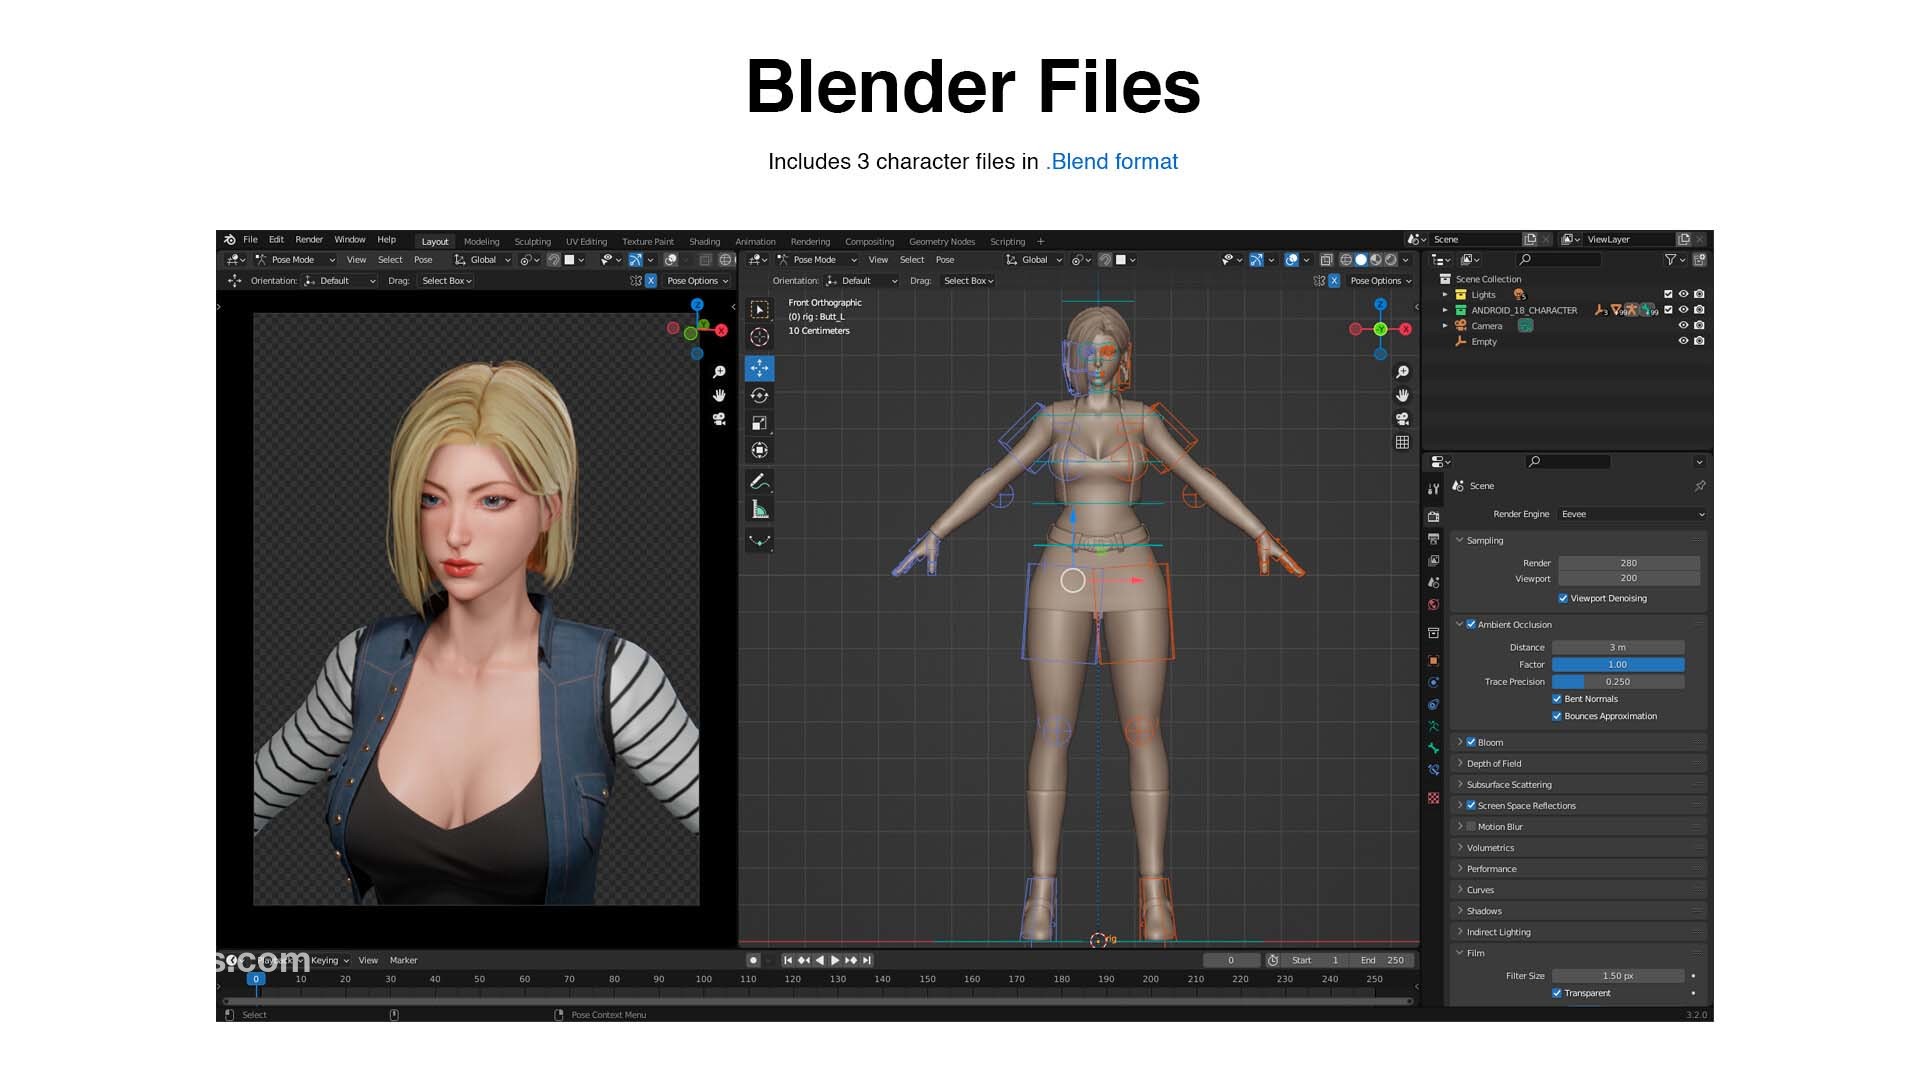Click the Ambient Occlusion Factor slider
The width and height of the screenshot is (1920, 1080).
(x=1617, y=664)
